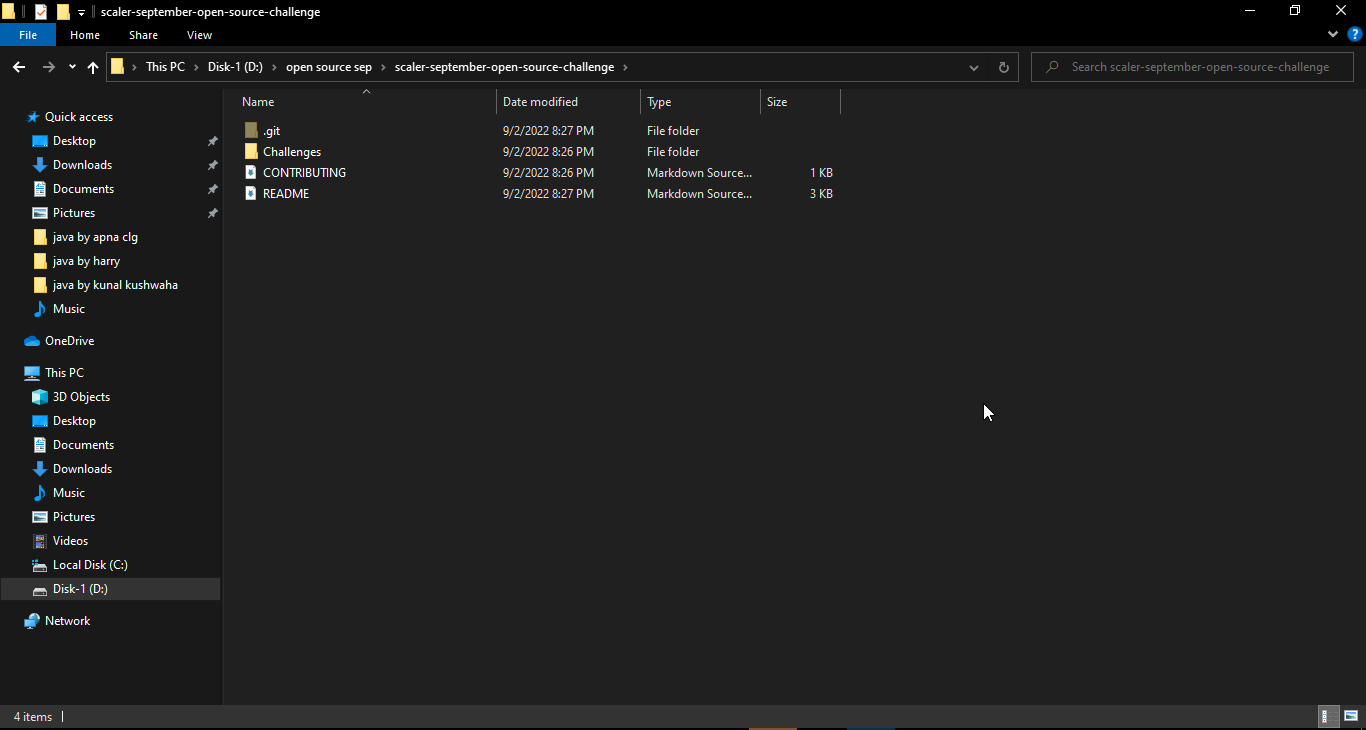Switch to large thumbnails view in status bar
Screen dimensions: 1366x730
(1351, 716)
